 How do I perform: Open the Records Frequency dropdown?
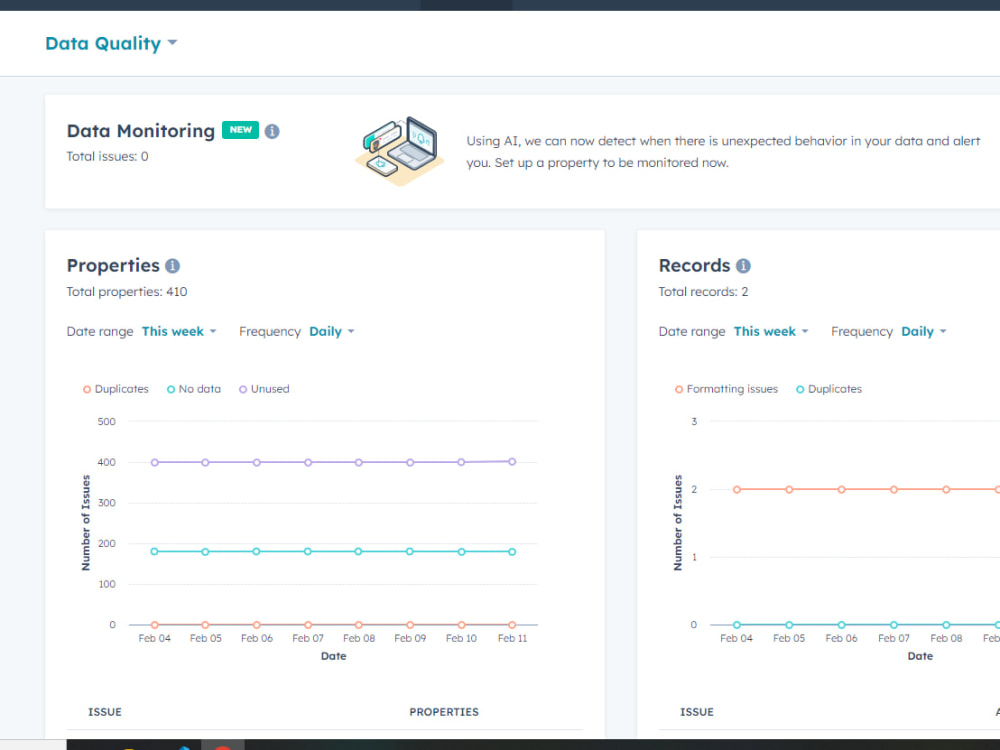923,331
